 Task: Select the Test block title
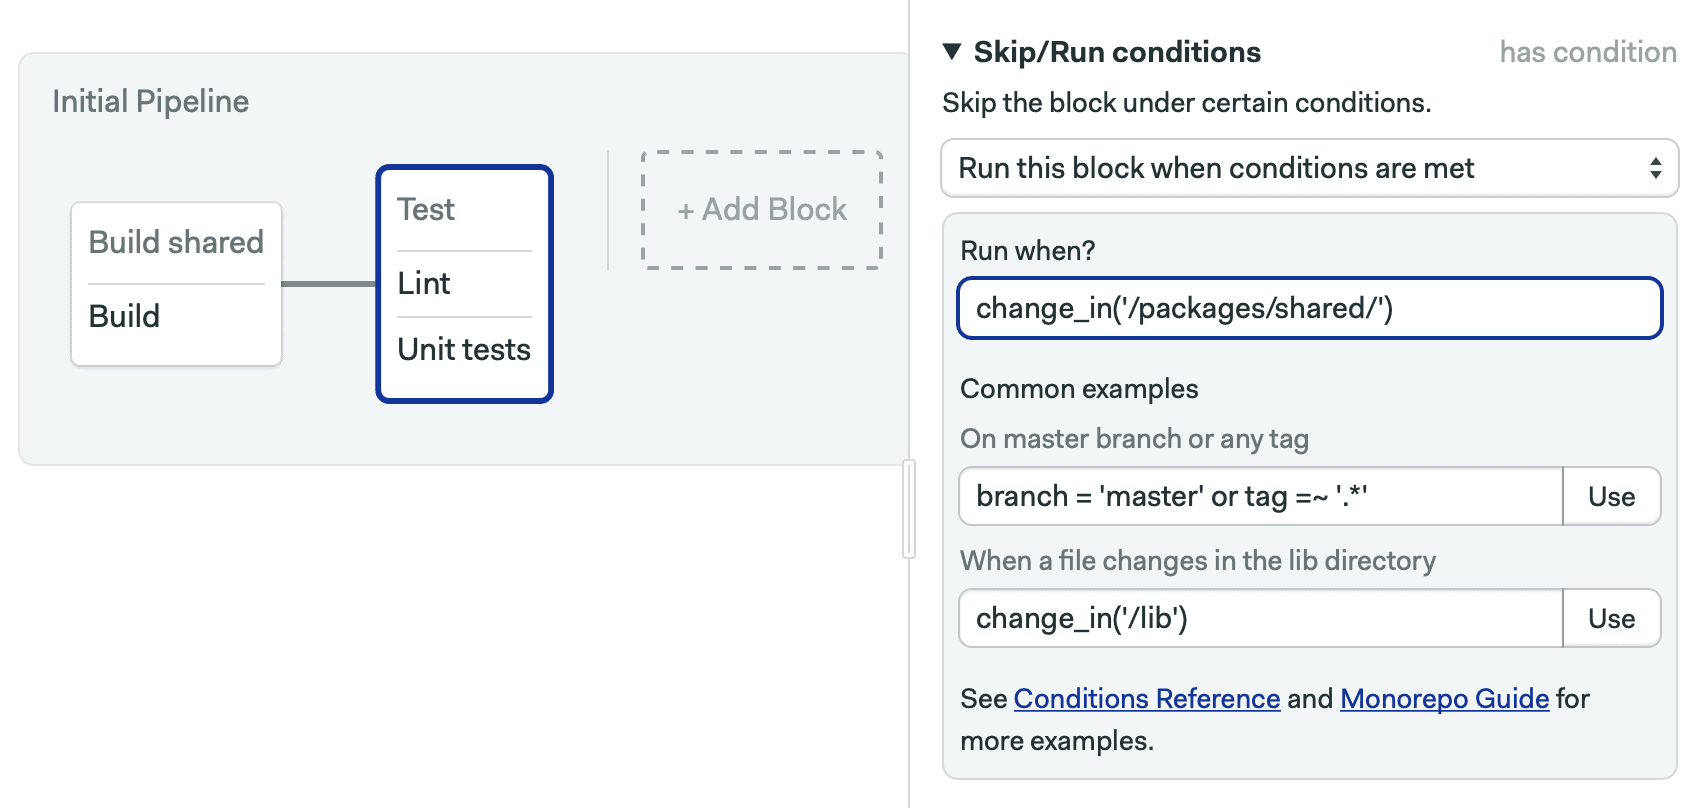pyautogui.click(x=425, y=209)
